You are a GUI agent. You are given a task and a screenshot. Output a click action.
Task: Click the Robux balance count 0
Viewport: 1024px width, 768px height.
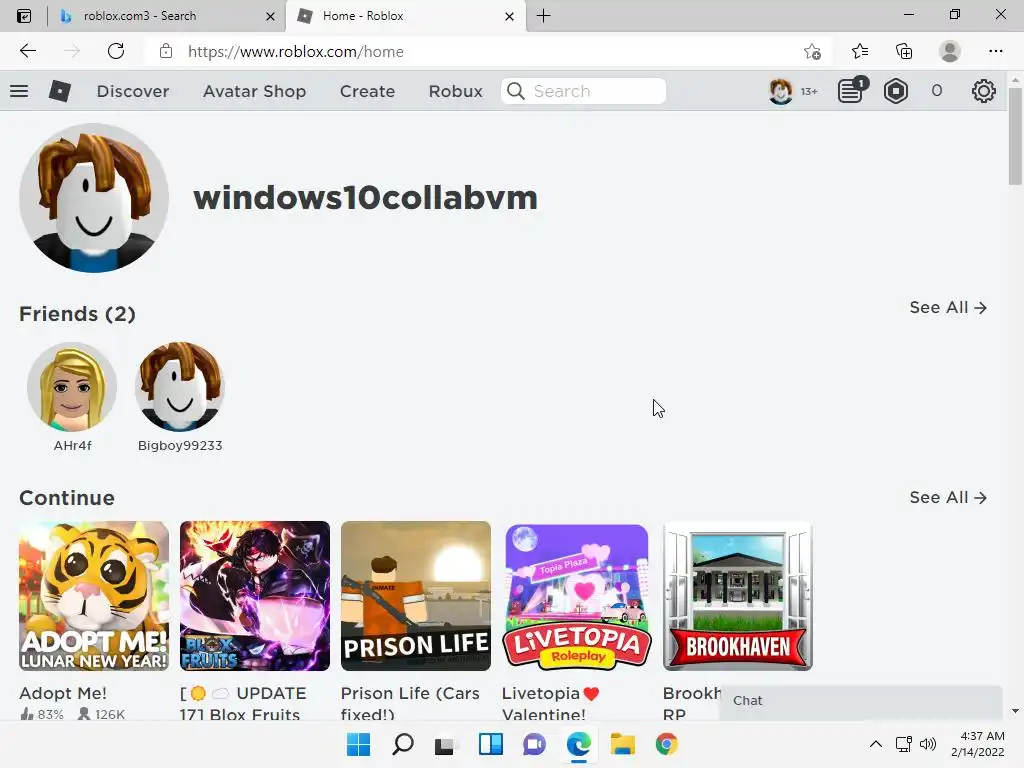[x=936, y=91]
